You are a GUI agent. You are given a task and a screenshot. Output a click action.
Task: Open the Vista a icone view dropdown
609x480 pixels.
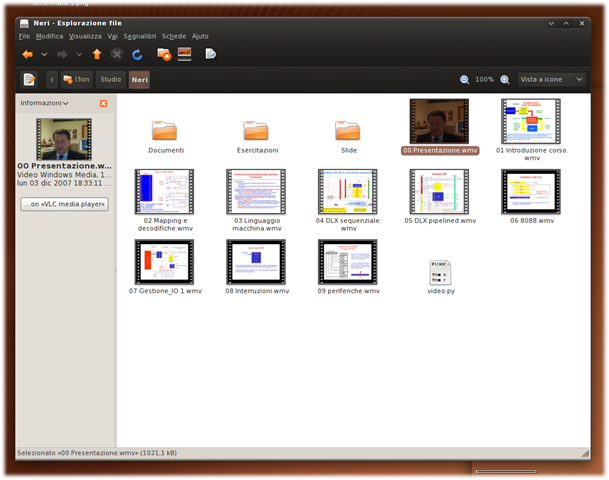(551, 80)
